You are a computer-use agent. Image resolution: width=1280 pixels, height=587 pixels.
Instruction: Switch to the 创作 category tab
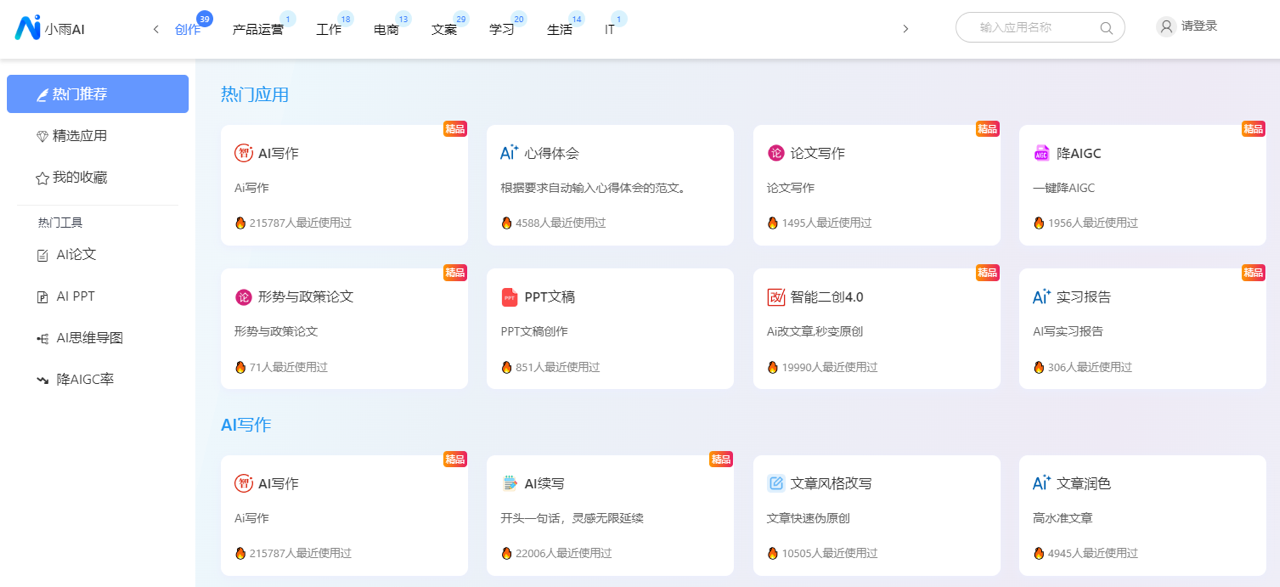pyautogui.click(x=188, y=29)
